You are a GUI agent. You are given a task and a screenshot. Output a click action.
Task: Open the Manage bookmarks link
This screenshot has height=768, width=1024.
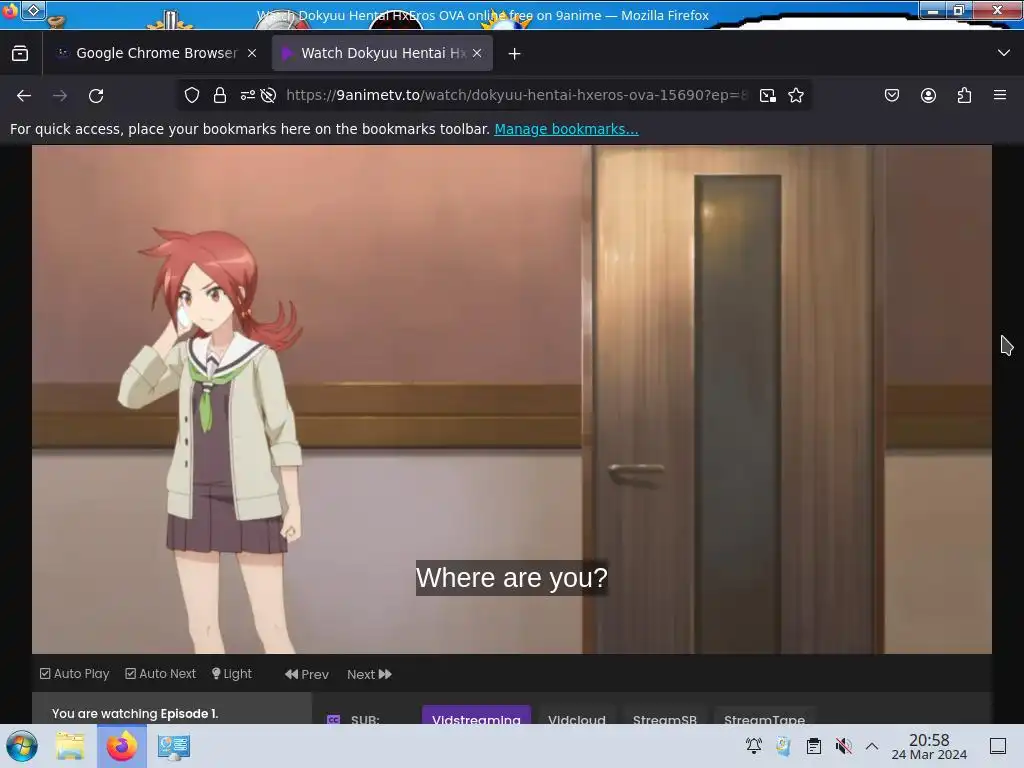pos(566,129)
